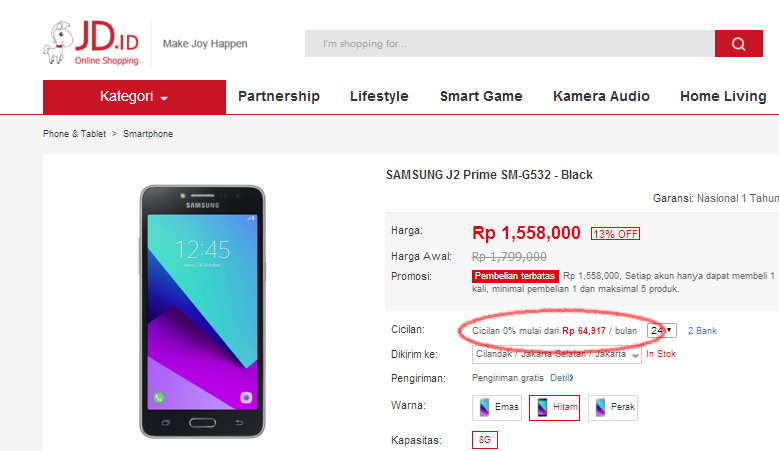Open the Cilandak delivery location dropdown
This screenshot has height=451, width=779.
556,354
